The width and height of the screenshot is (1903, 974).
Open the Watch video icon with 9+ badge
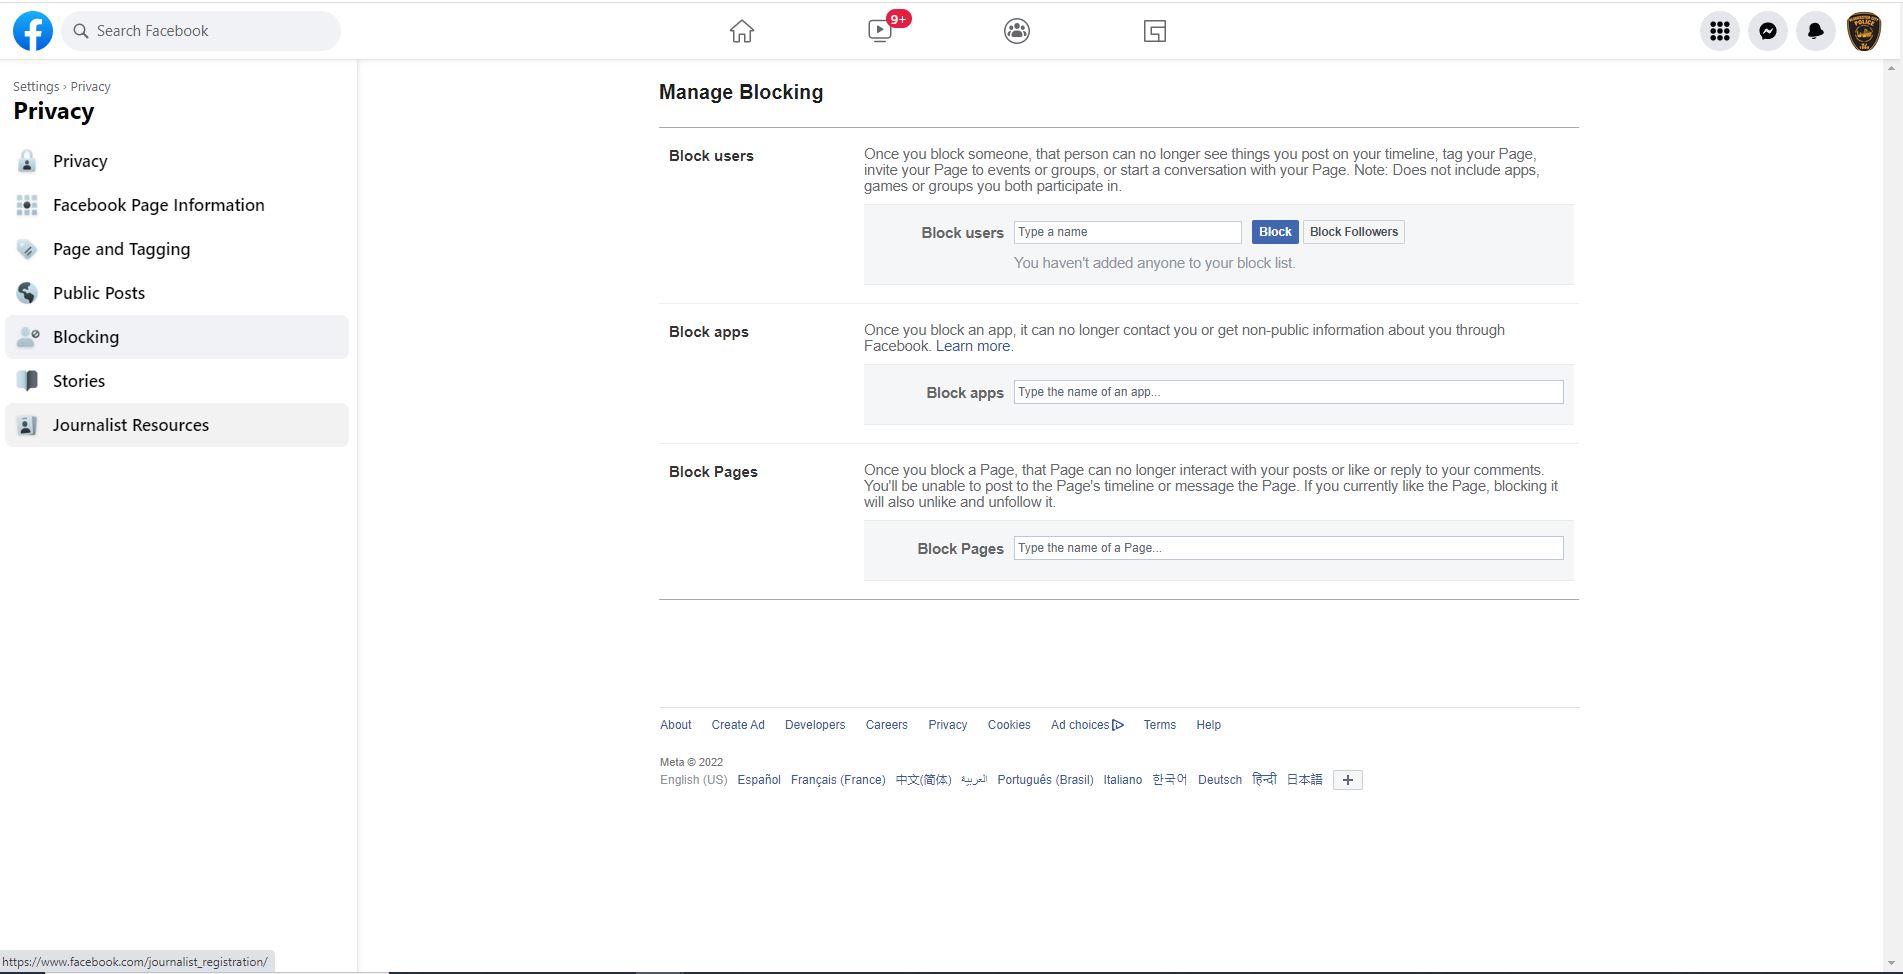tap(880, 31)
